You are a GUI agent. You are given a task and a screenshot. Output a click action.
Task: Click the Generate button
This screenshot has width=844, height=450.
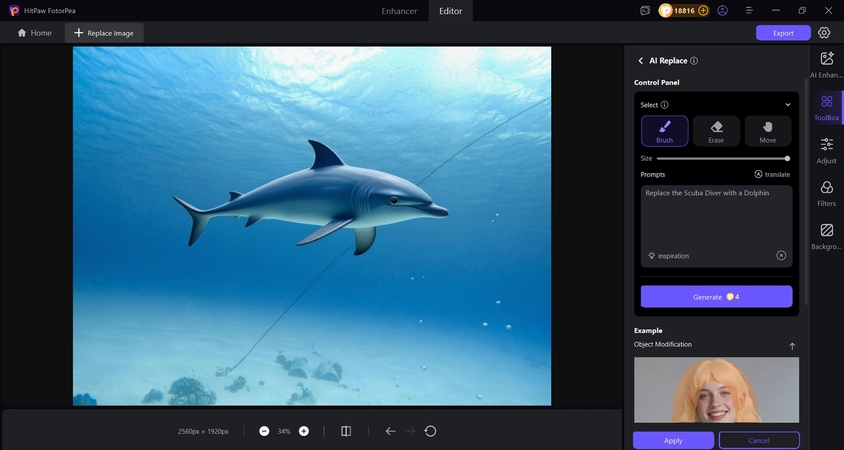pyautogui.click(x=716, y=297)
